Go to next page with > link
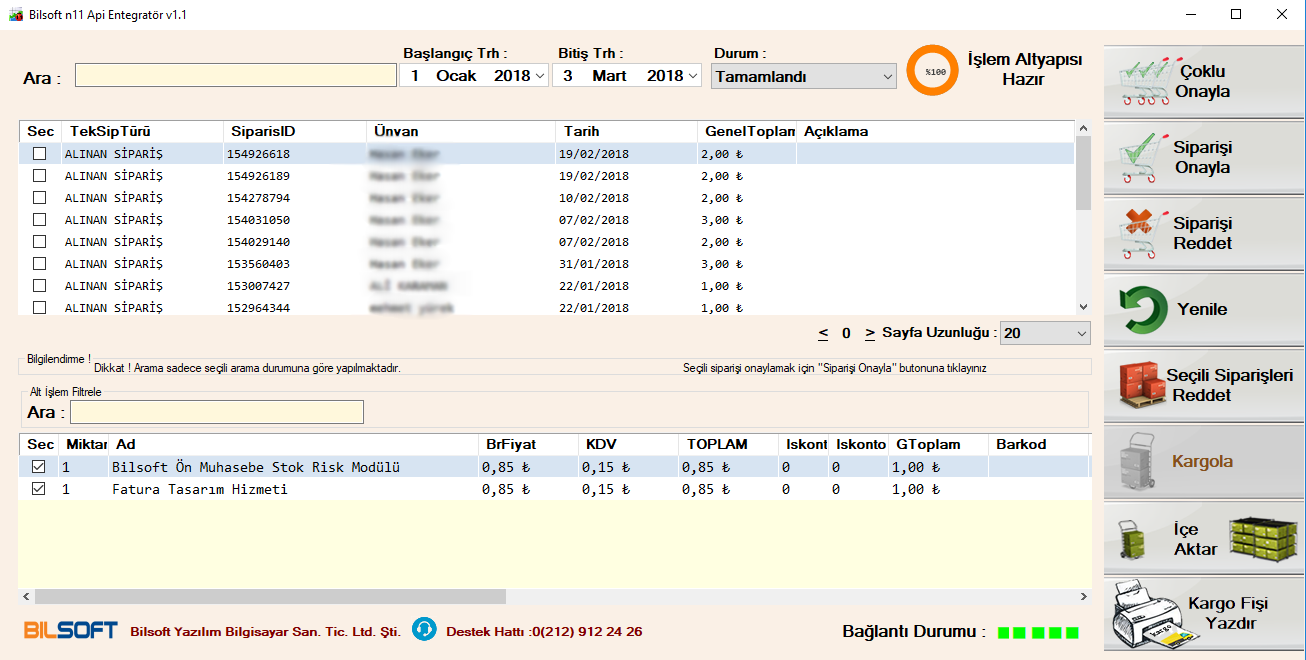The height and width of the screenshot is (660, 1306). tap(870, 333)
